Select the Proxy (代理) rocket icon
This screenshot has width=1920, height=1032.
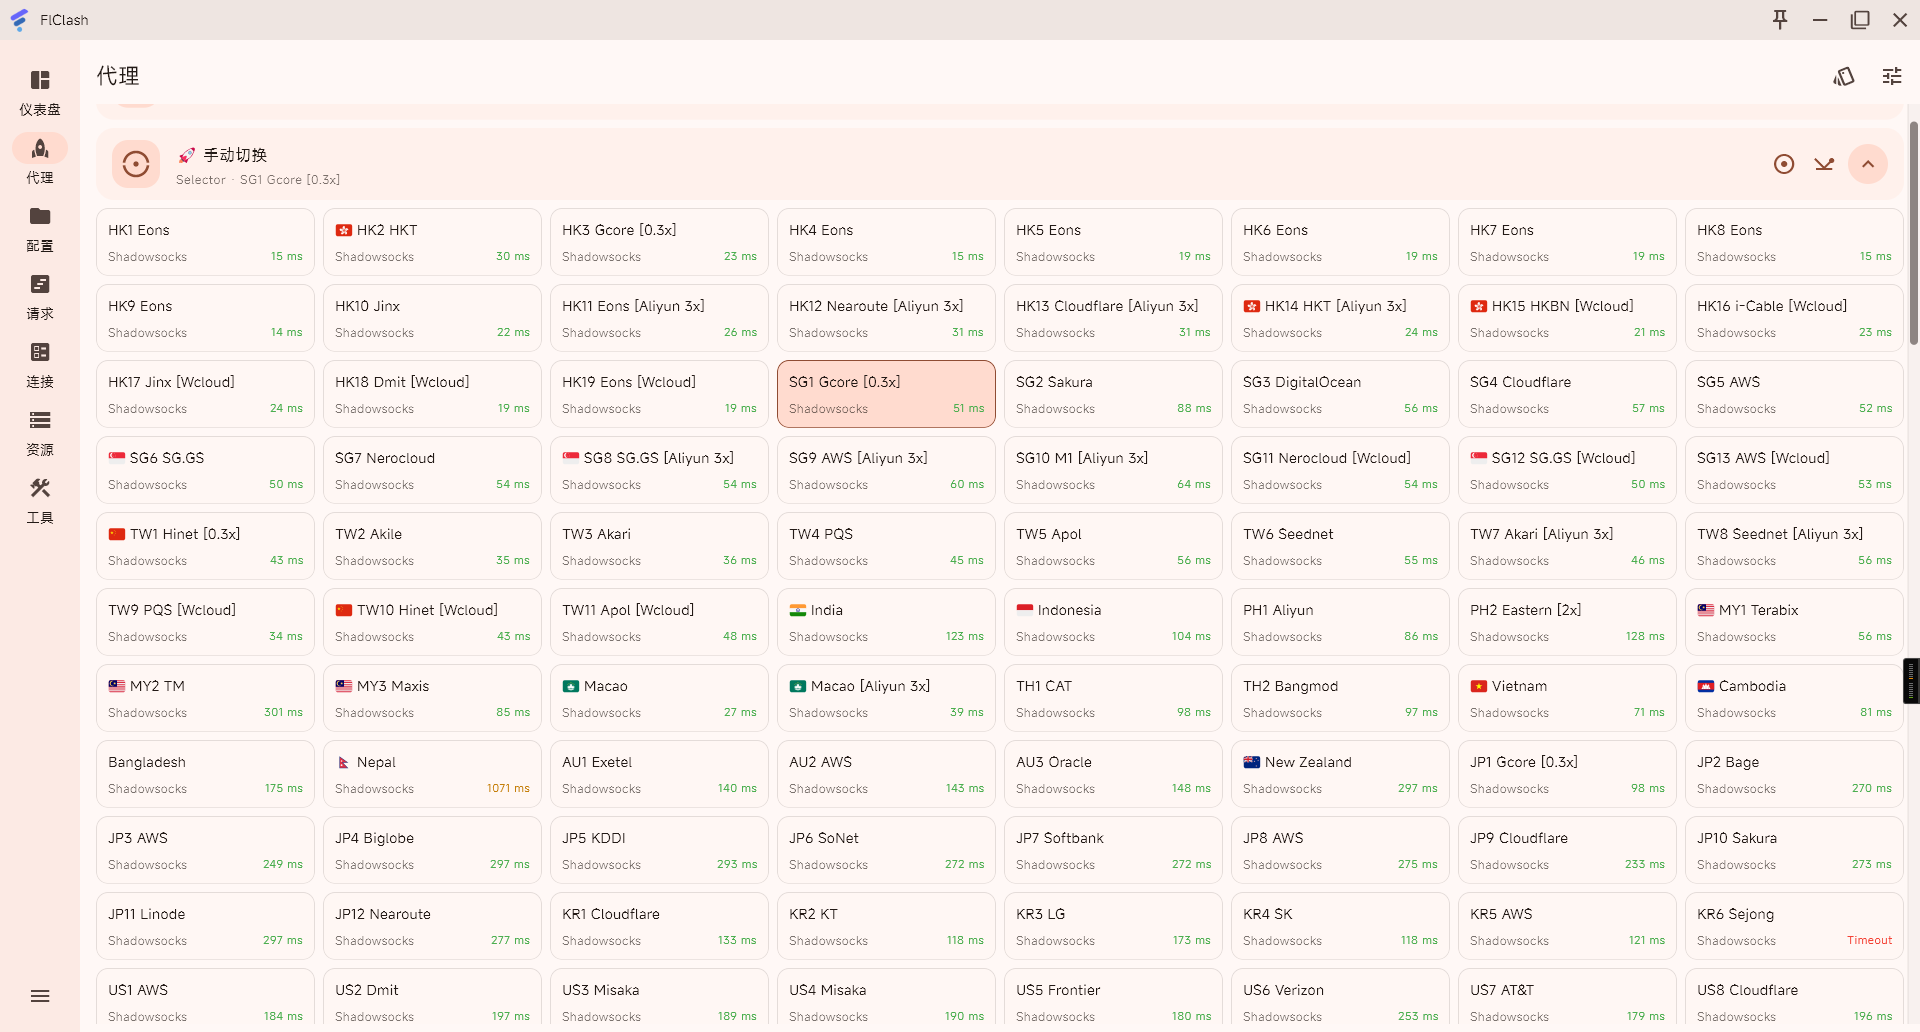point(40,148)
